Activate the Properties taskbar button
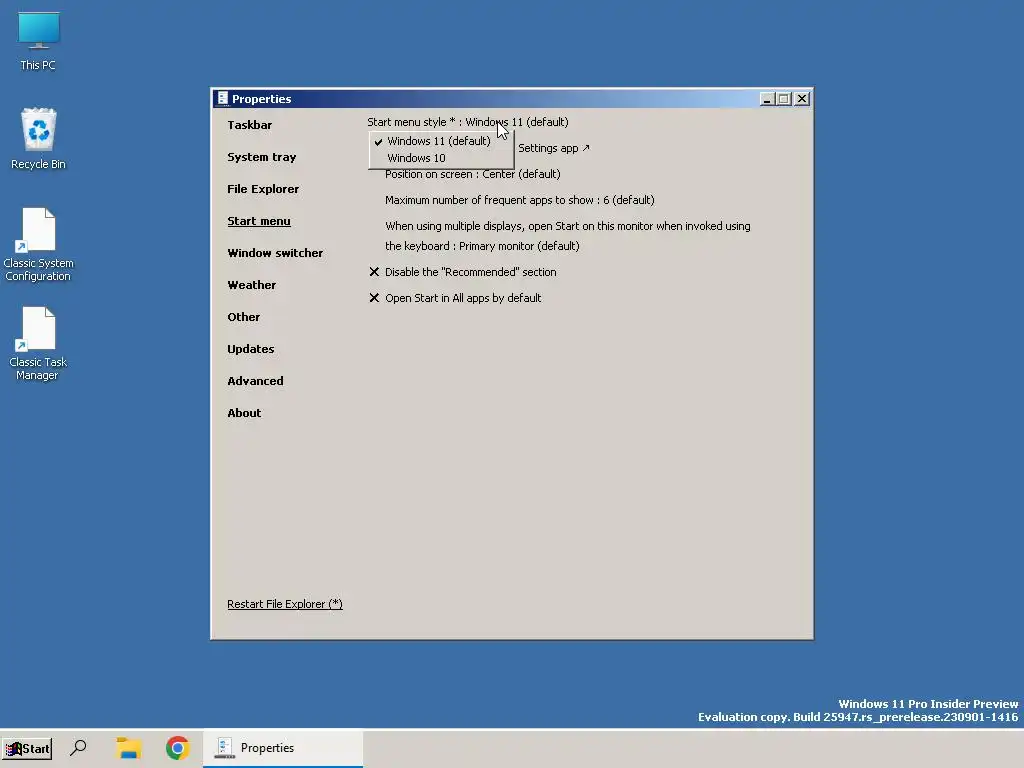Viewport: 1024px width, 768px height. pyautogui.click(x=283, y=748)
